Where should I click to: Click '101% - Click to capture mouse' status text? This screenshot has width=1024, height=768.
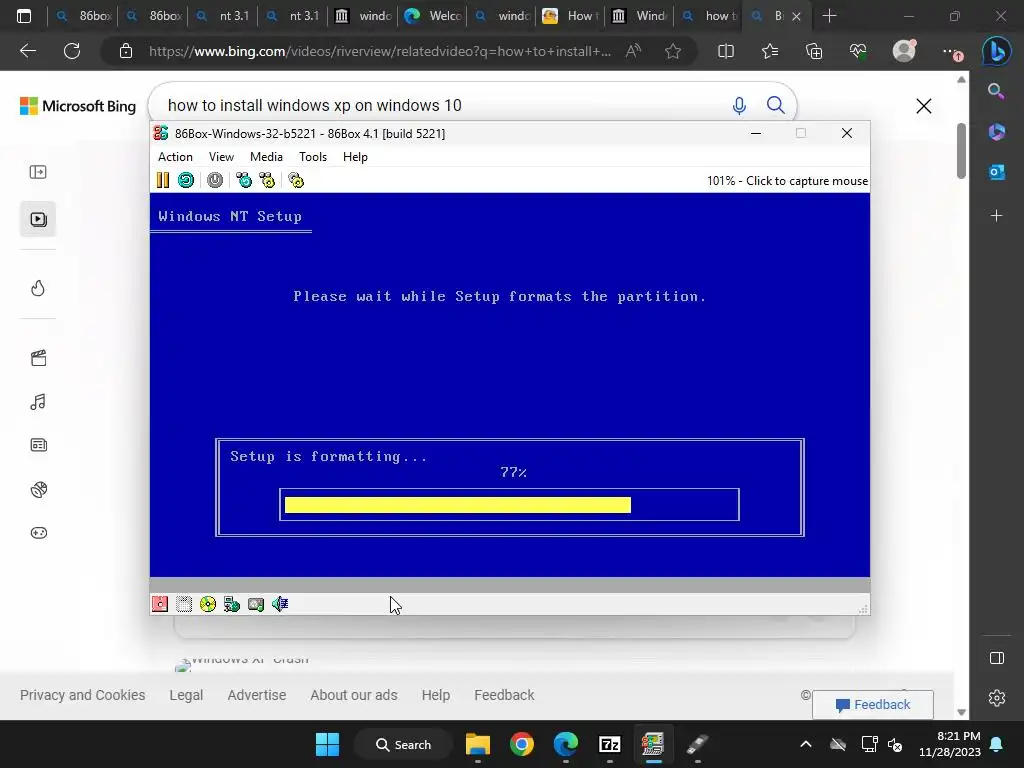(787, 181)
